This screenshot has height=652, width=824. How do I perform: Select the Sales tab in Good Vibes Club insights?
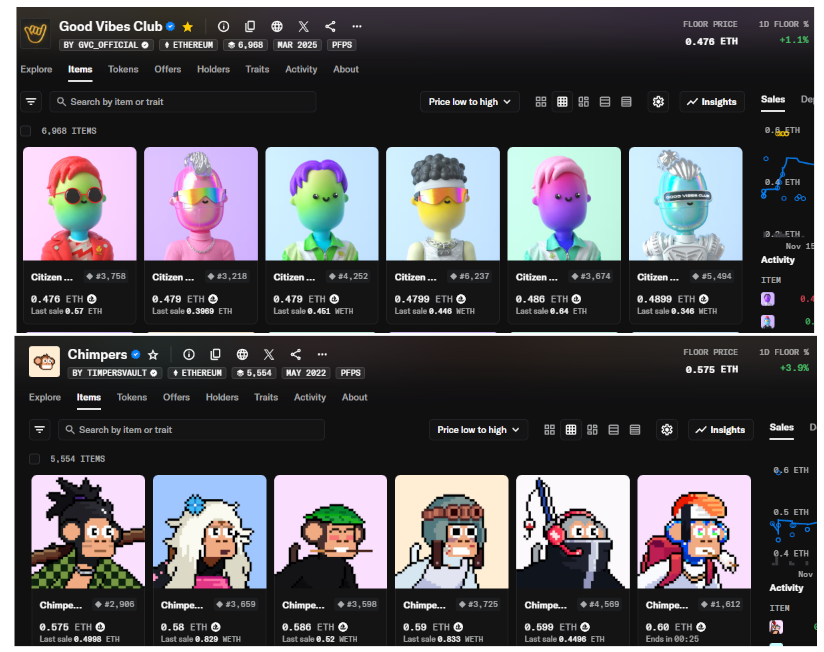[x=772, y=99]
